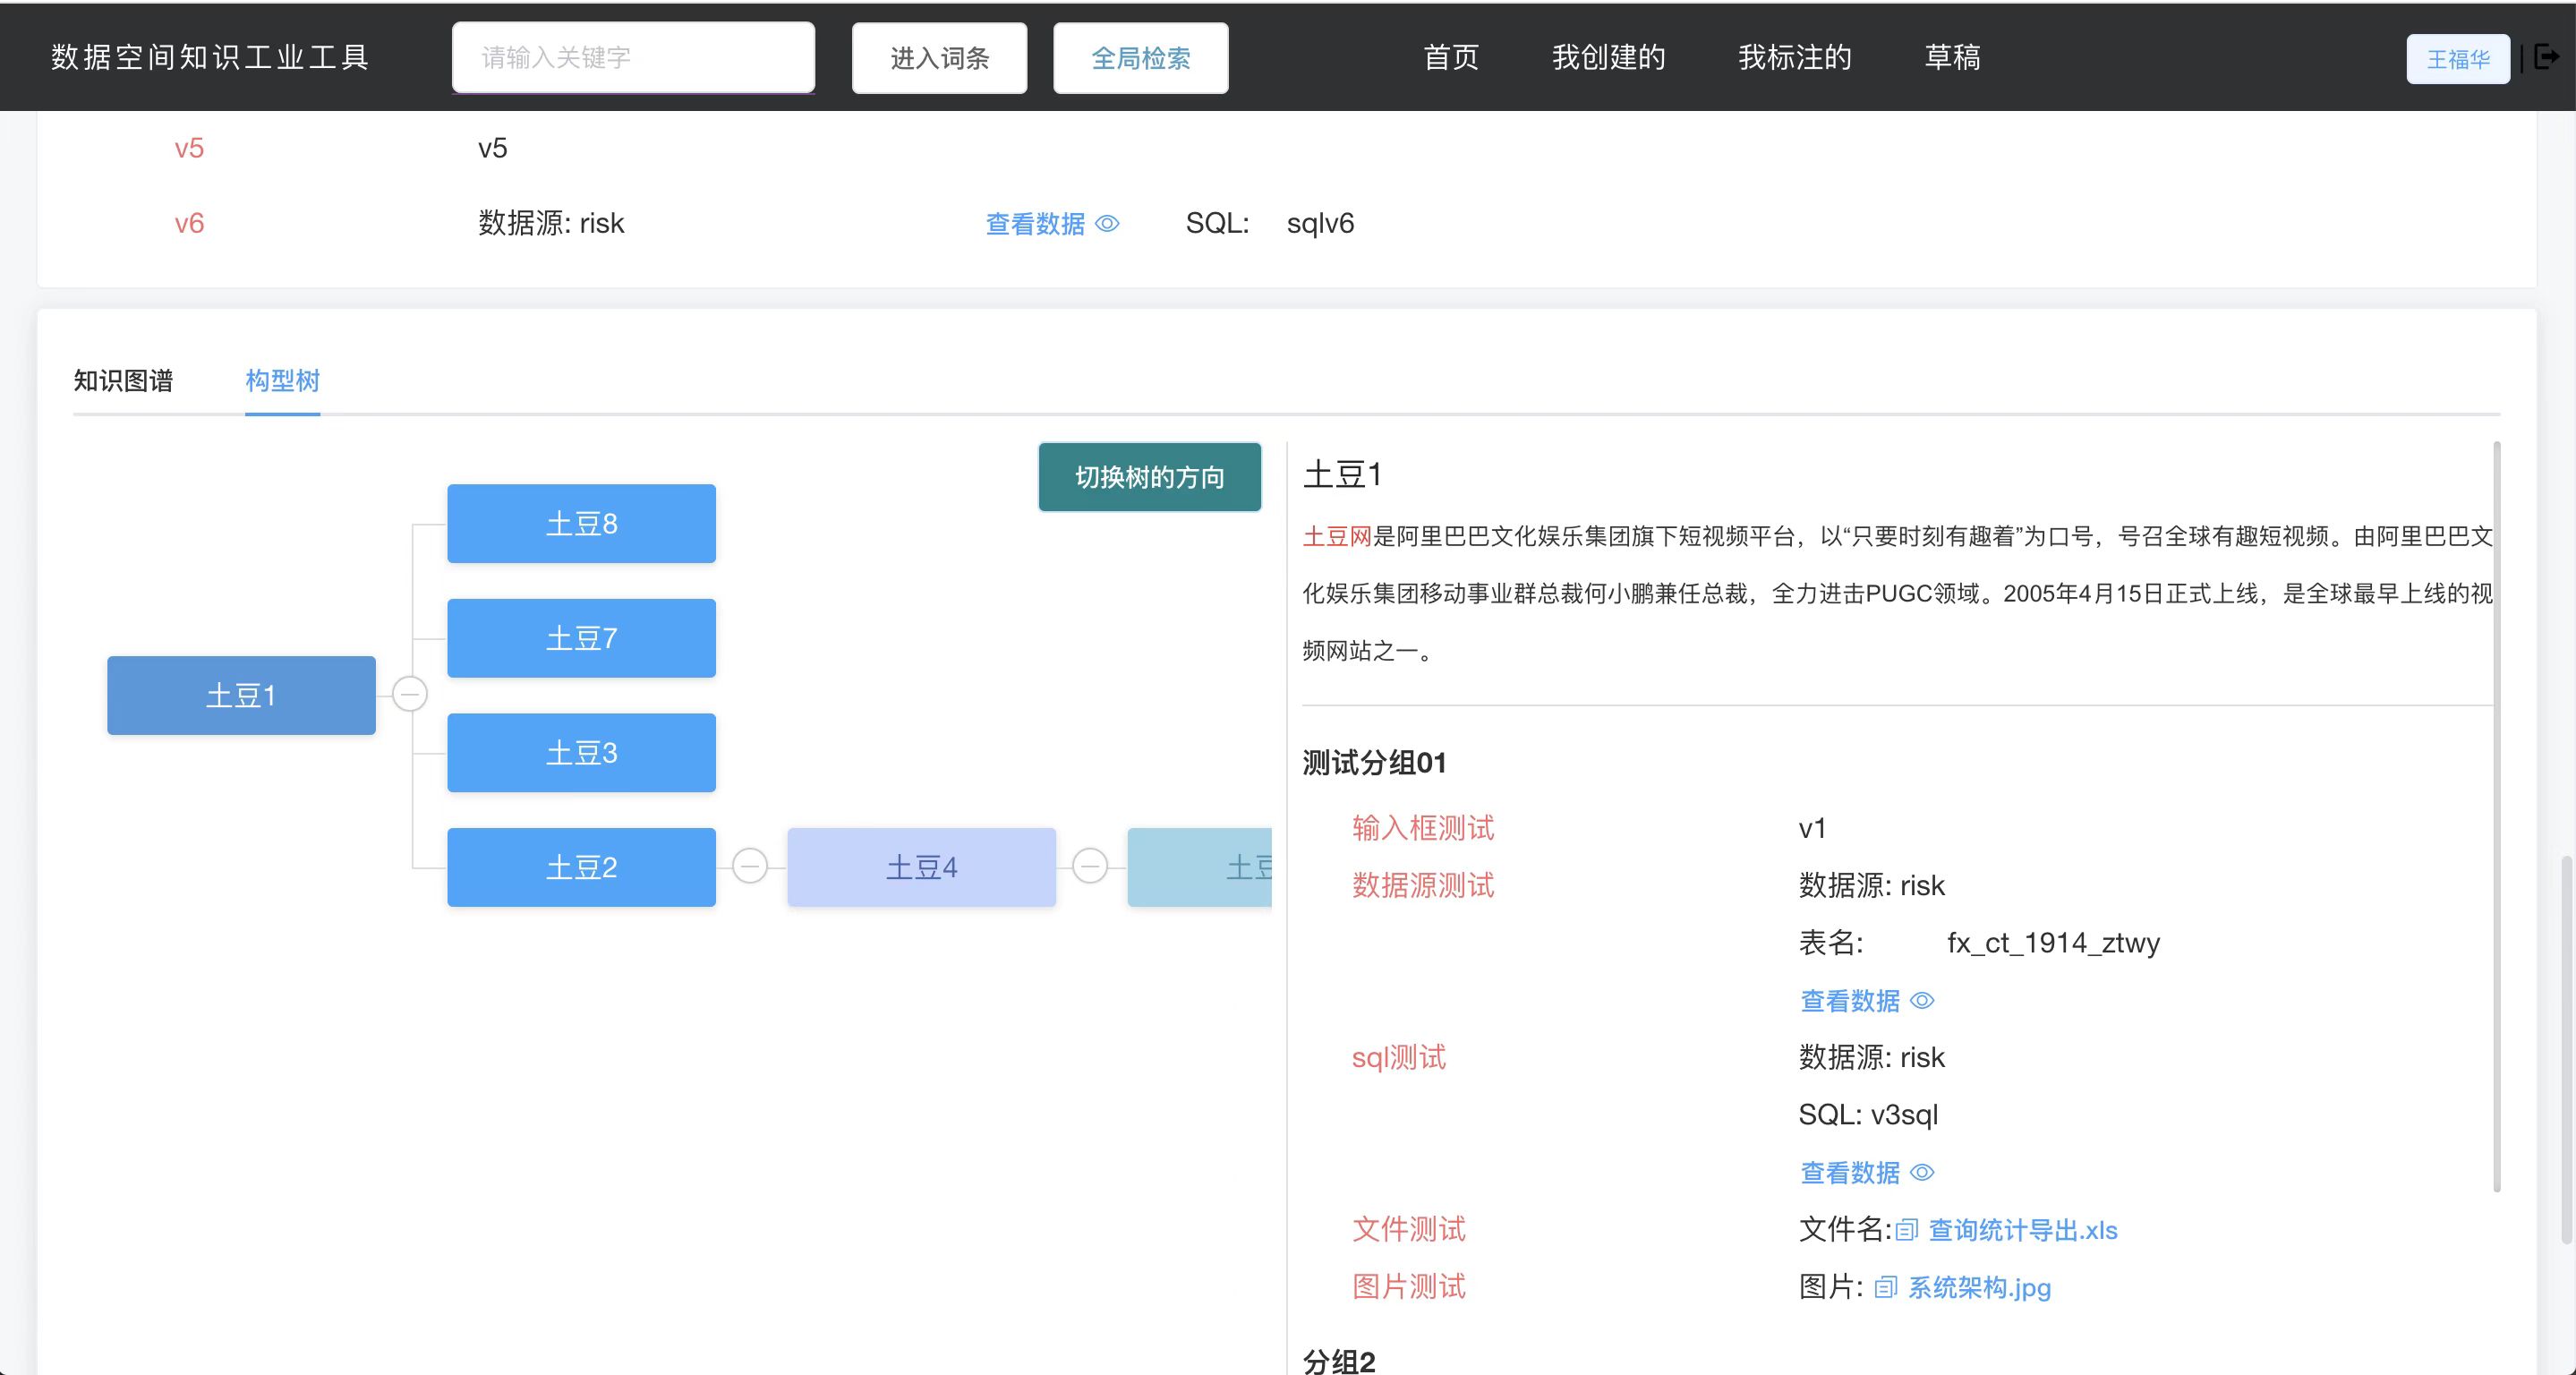Image resolution: width=2576 pixels, height=1375 pixels.
Task: Click the sqlv6 value
Action: 1320,223
